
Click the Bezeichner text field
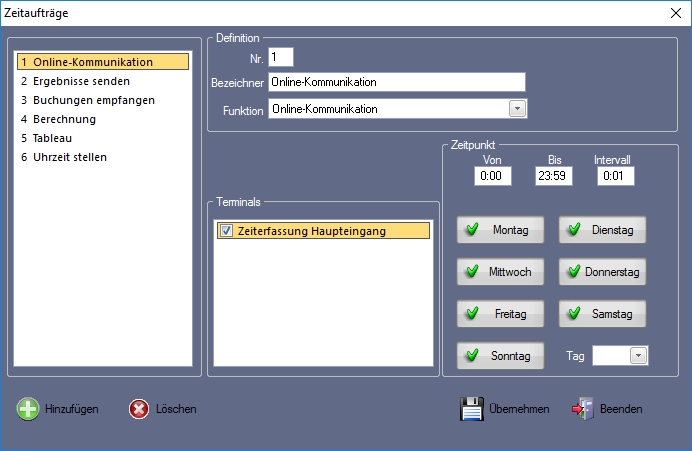click(396, 82)
